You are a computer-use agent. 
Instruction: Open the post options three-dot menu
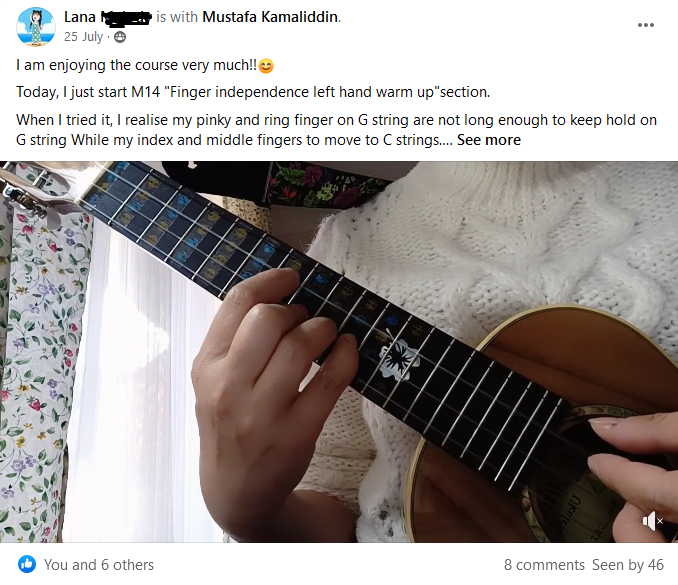646,25
